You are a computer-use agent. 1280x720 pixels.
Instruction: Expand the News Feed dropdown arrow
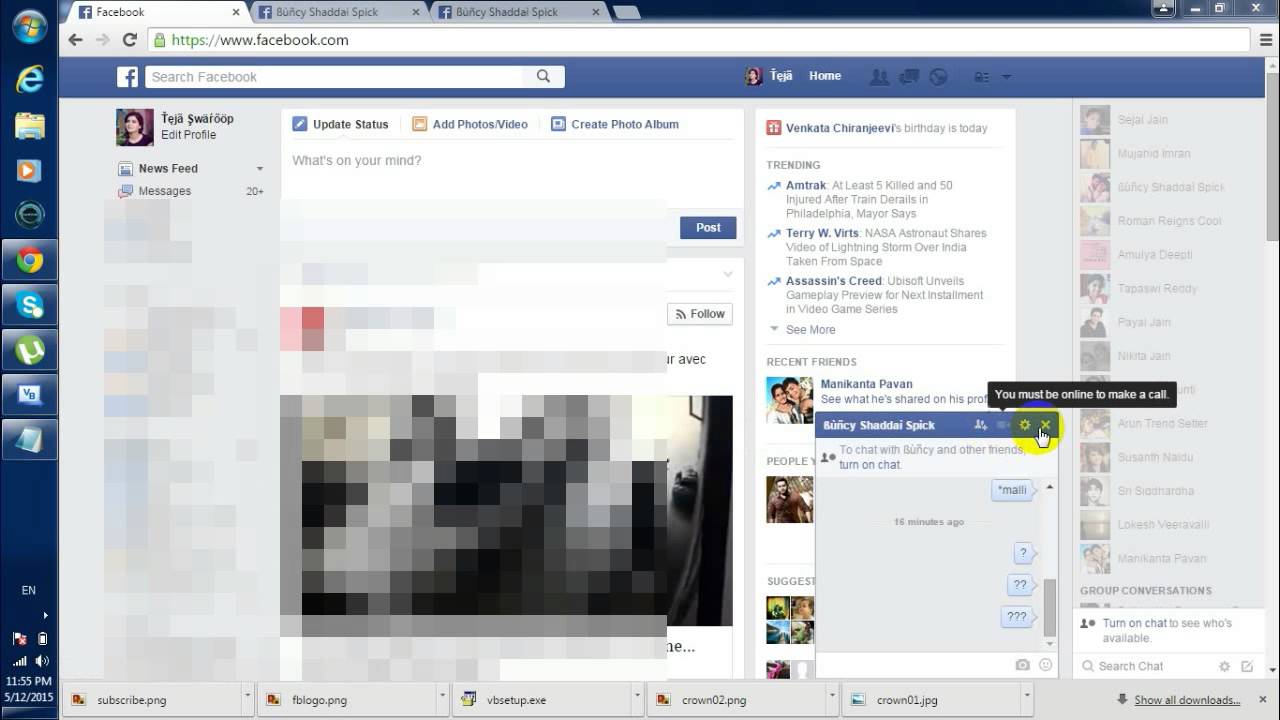[x=260, y=169]
